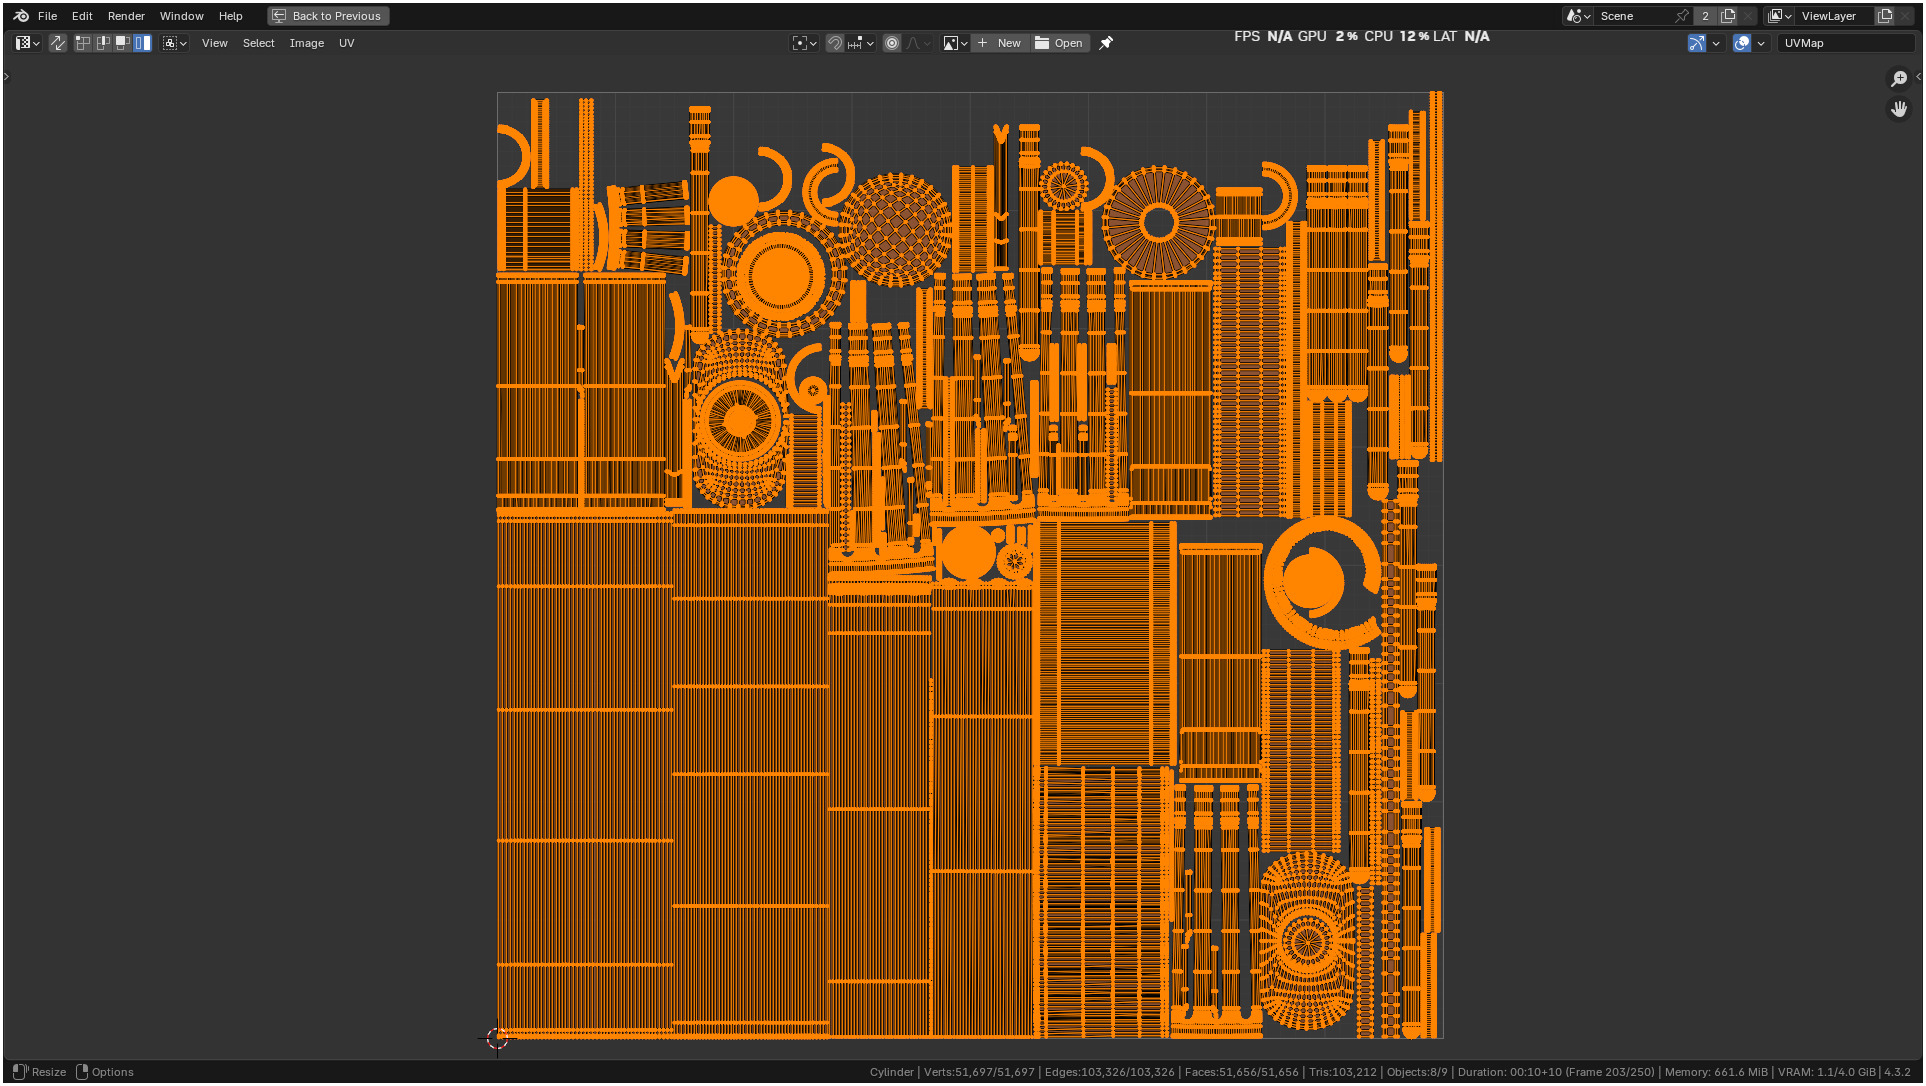This screenshot has height=1086, width=1926.
Task: Click the zoom magnifier gizmo
Action: click(x=1898, y=79)
